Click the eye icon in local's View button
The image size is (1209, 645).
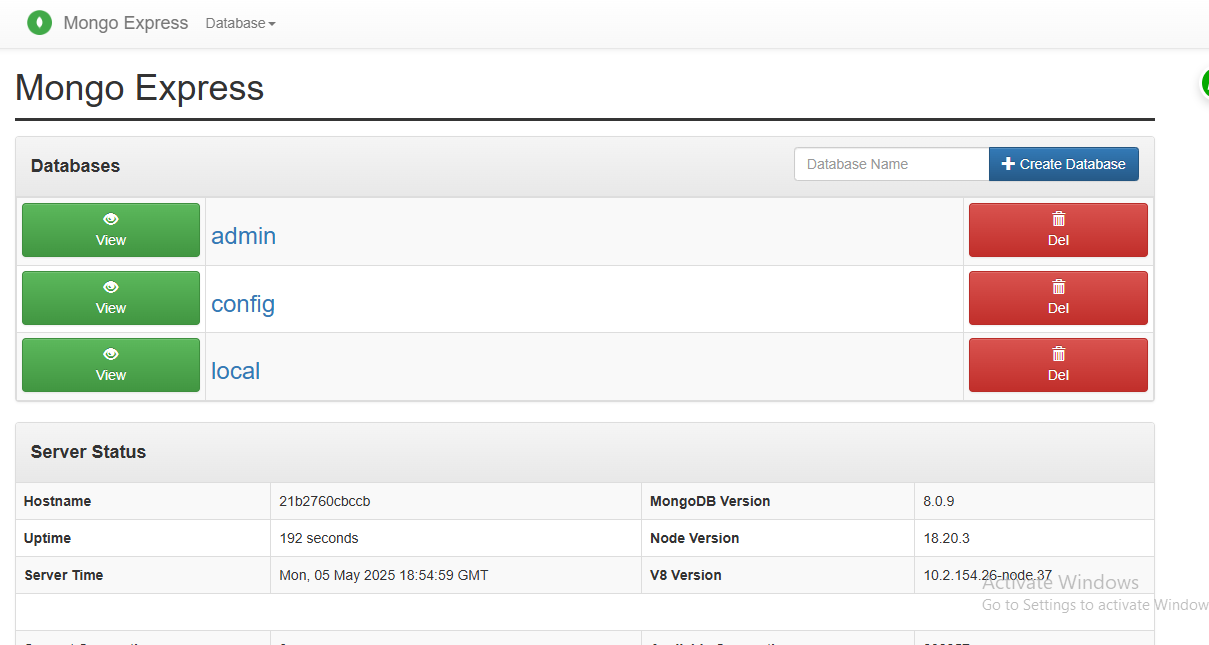111,354
